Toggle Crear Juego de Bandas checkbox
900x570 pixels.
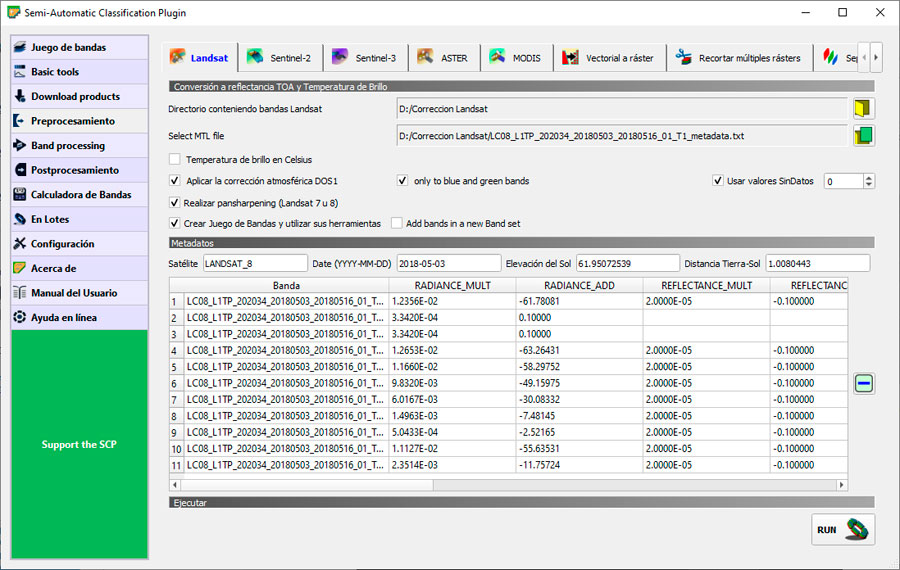pyautogui.click(x=174, y=223)
